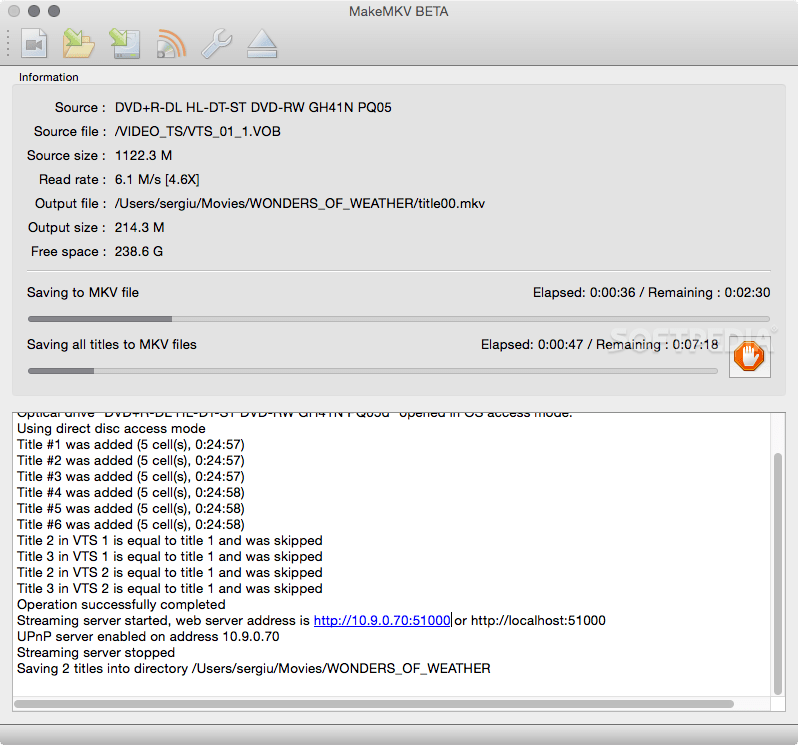Open Preferences with the wrench icon
The height and width of the screenshot is (745, 798).
(217, 44)
